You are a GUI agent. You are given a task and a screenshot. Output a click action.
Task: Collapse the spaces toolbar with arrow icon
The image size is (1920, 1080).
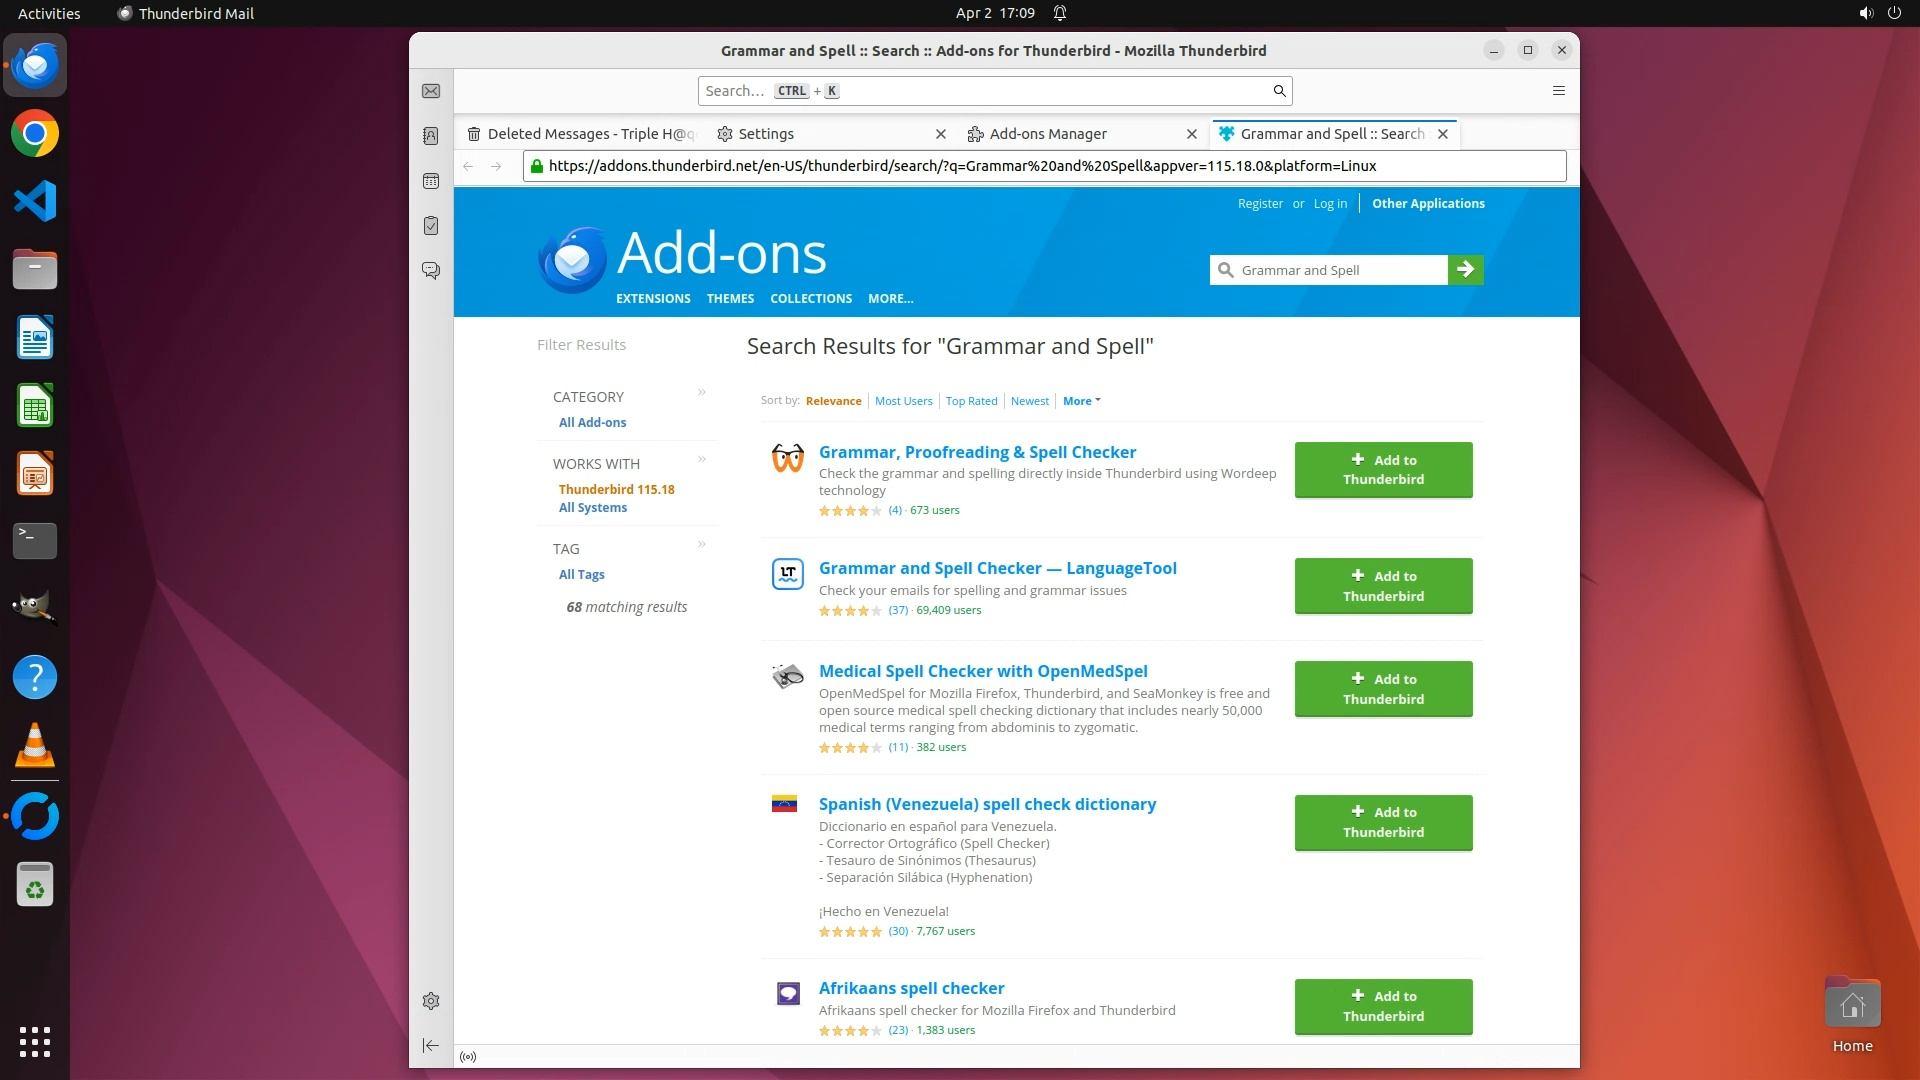[431, 1045]
